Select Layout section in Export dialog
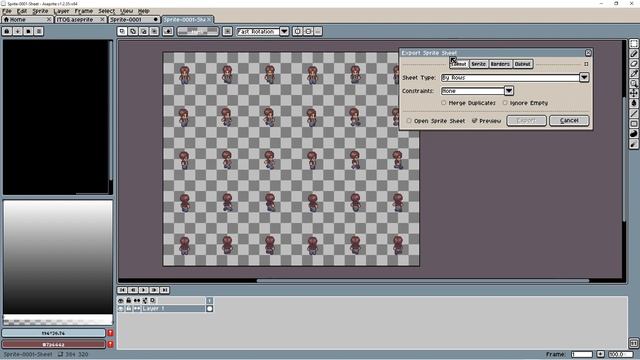 [x=458, y=64]
